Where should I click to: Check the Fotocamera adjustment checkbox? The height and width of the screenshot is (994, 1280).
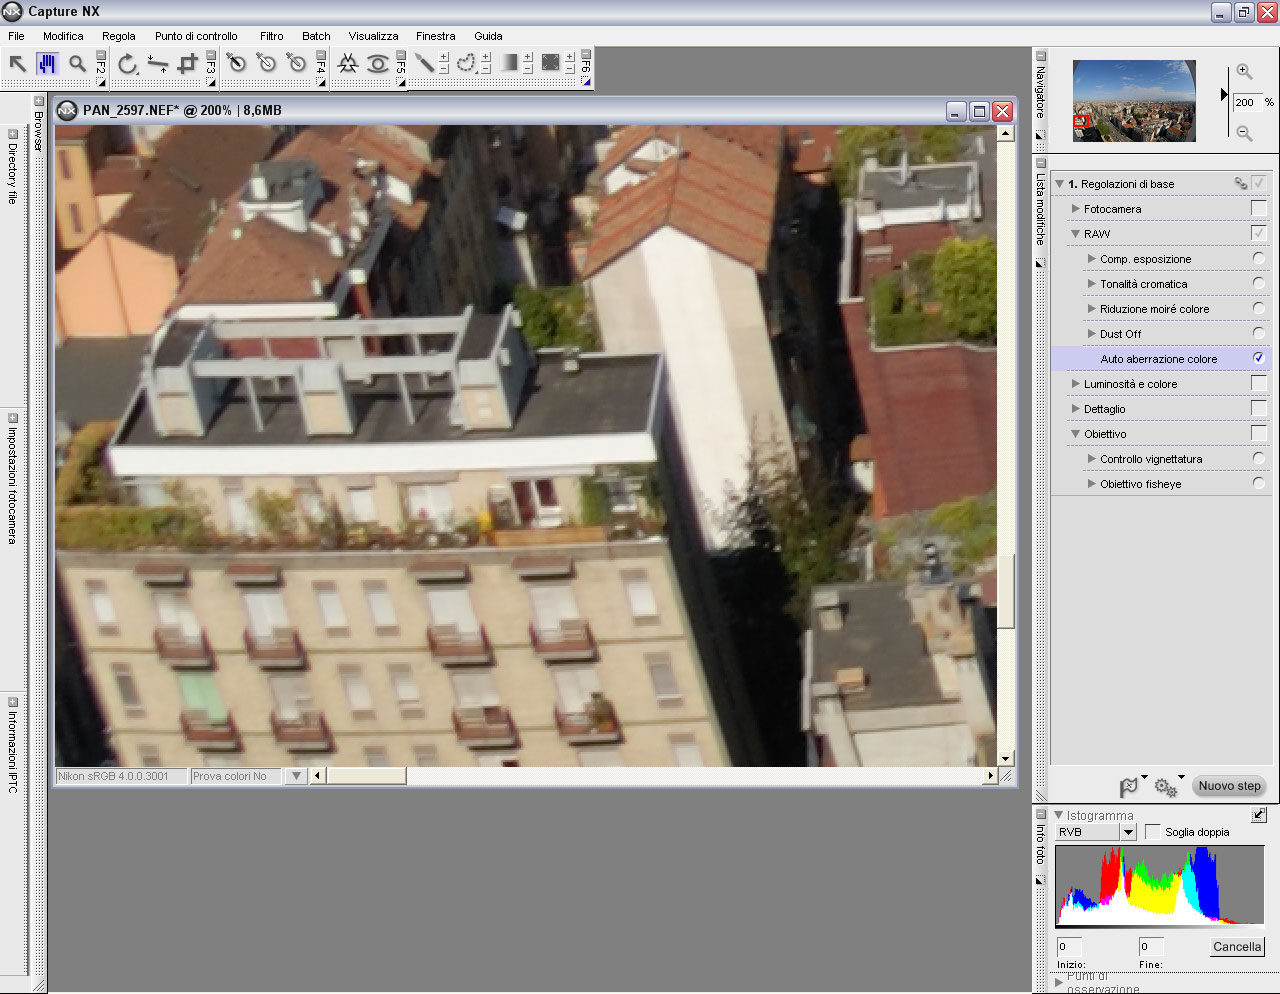tap(1258, 208)
